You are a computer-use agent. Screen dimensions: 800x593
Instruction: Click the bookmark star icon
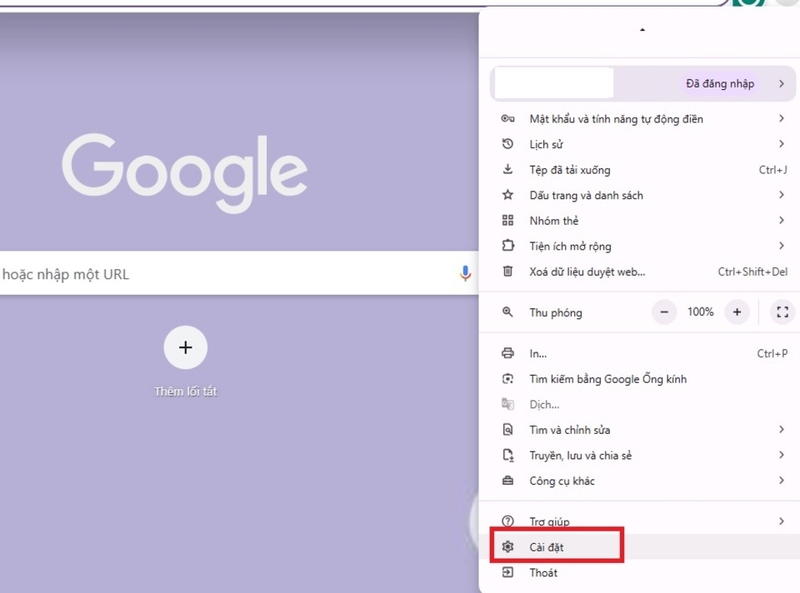(508, 194)
